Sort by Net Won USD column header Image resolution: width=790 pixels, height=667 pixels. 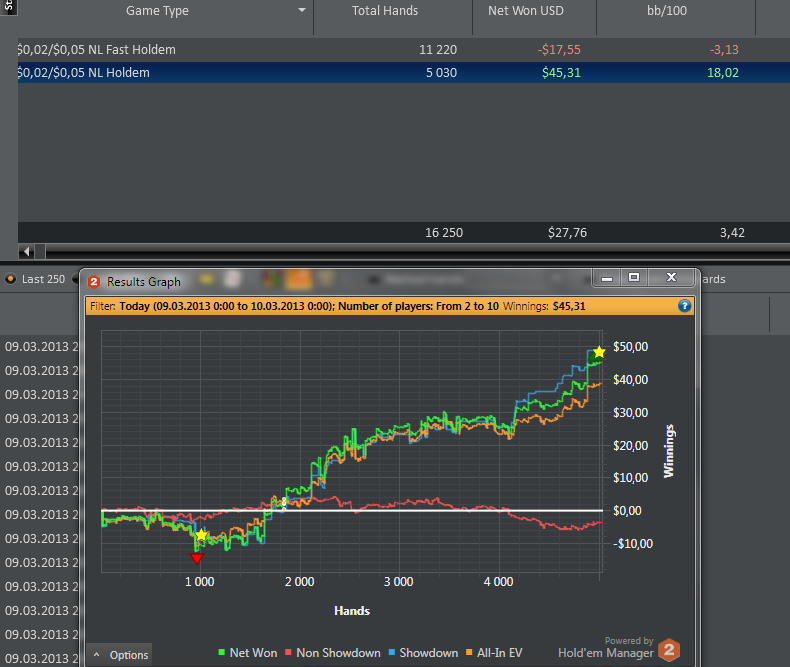pyautogui.click(x=528, y=11)
